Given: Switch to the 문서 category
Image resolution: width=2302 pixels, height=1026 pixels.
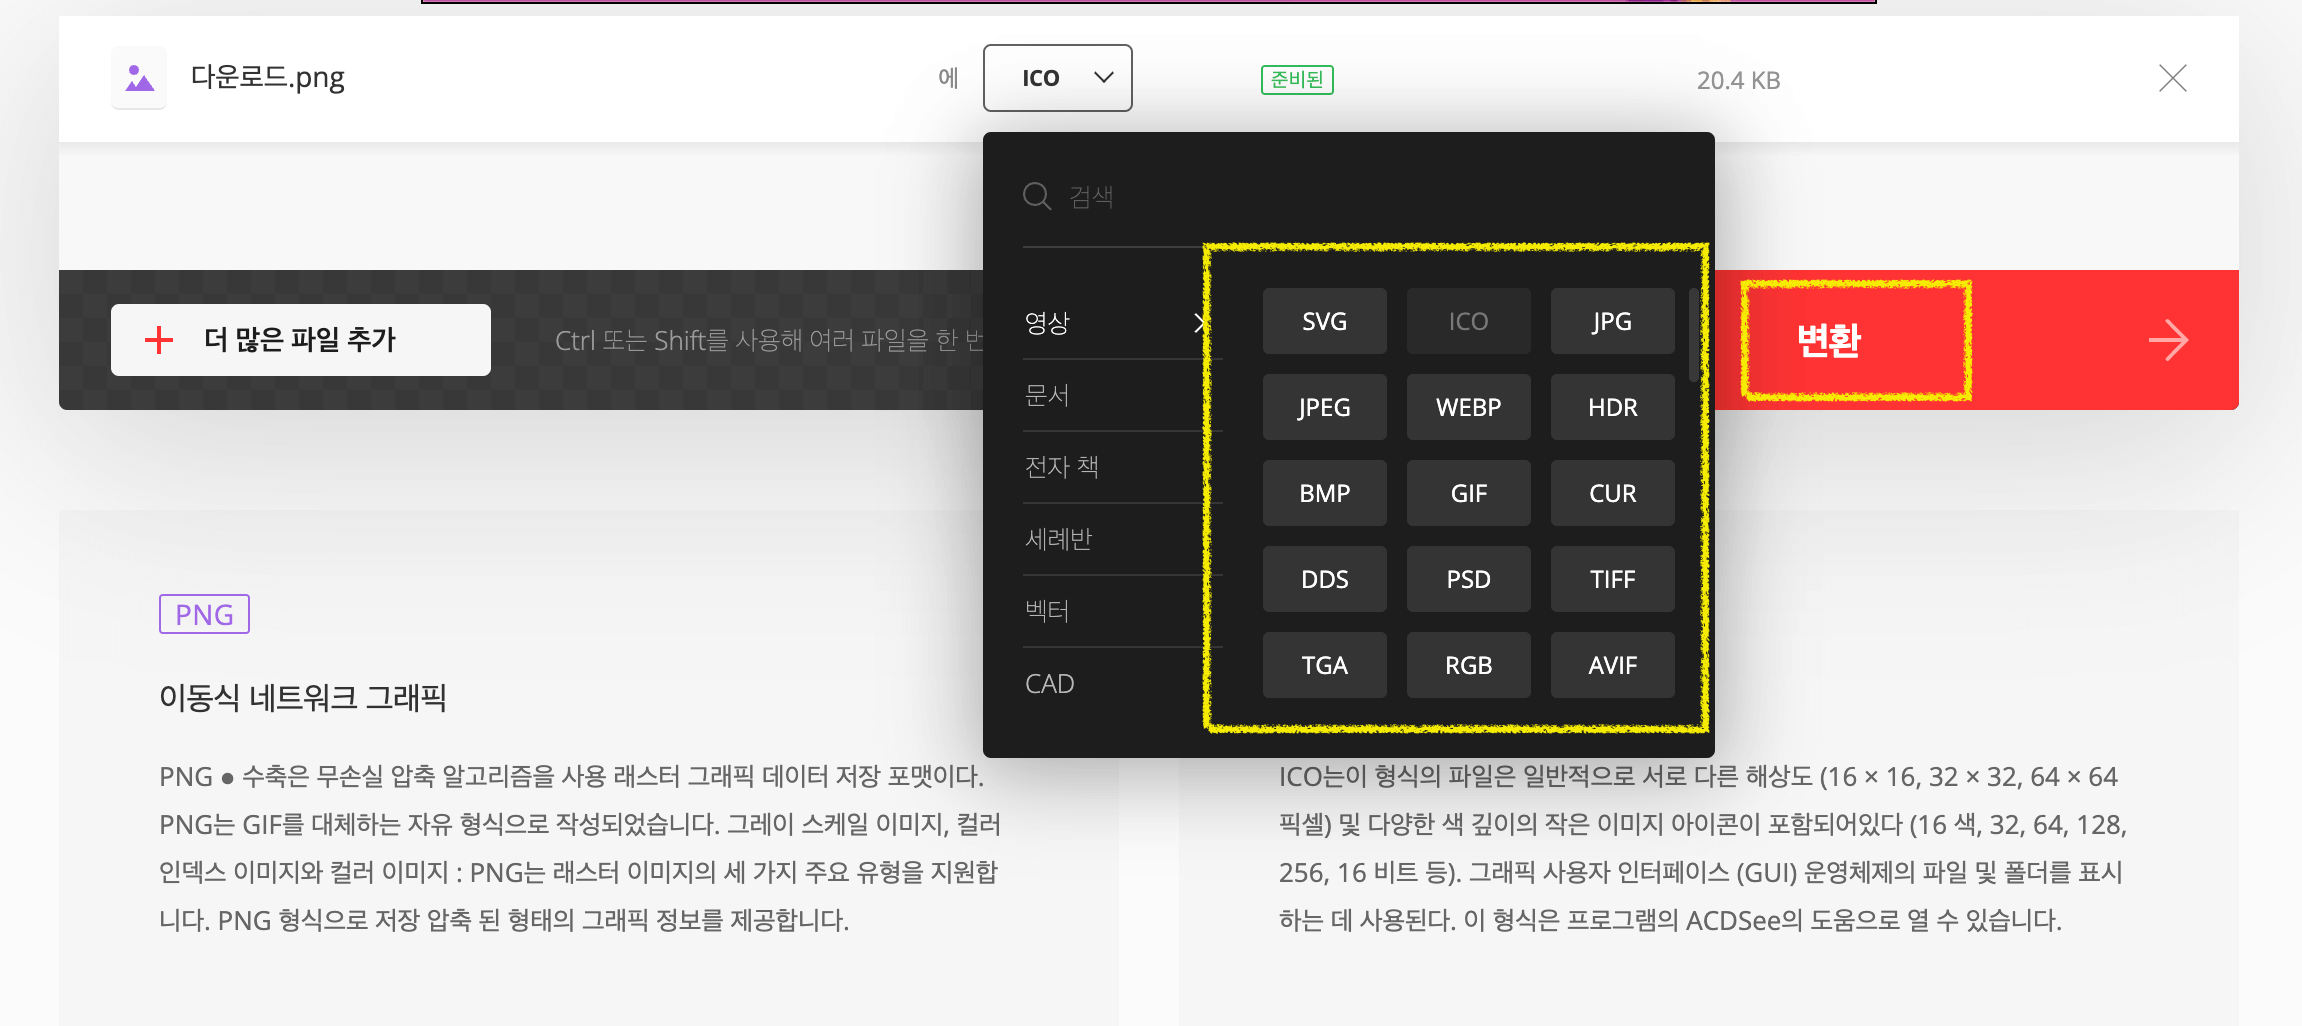Looking at the screenshot, I should pyautogui.click(x=1046, y=395).
